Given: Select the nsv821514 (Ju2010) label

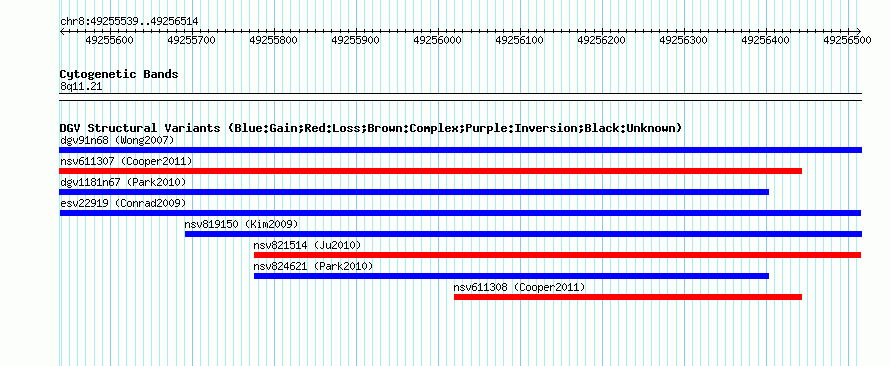Looking at the screenshot, I should pos(307,245).
